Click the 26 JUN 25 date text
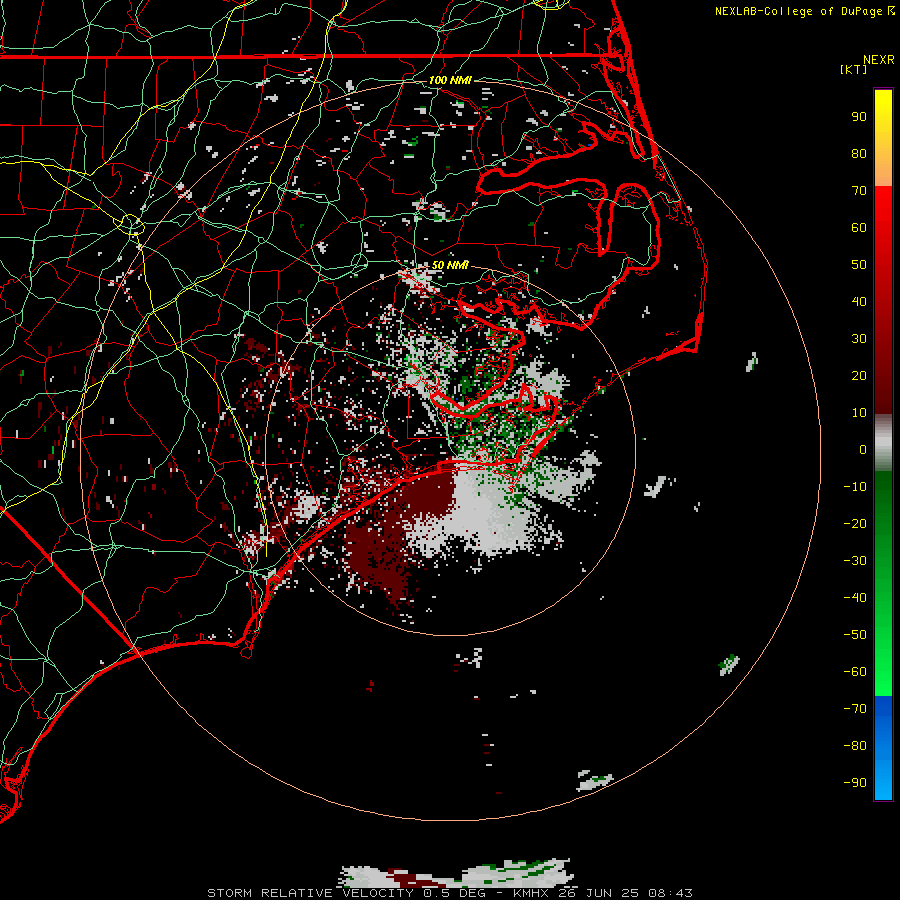 point(600,893)
